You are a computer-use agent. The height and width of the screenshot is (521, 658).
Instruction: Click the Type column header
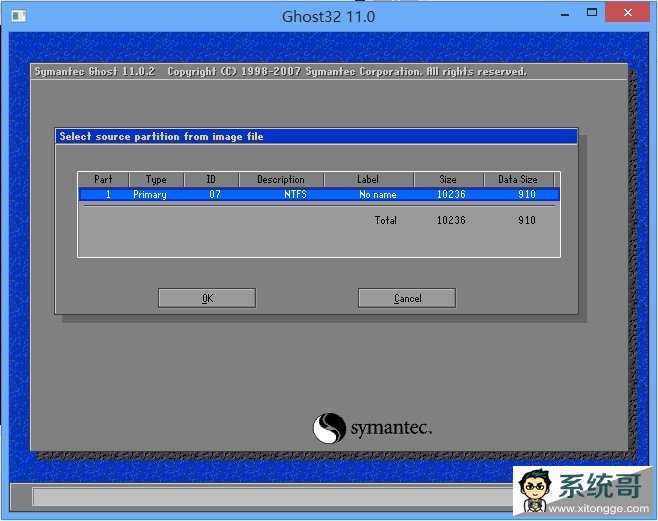pos(156,180)
